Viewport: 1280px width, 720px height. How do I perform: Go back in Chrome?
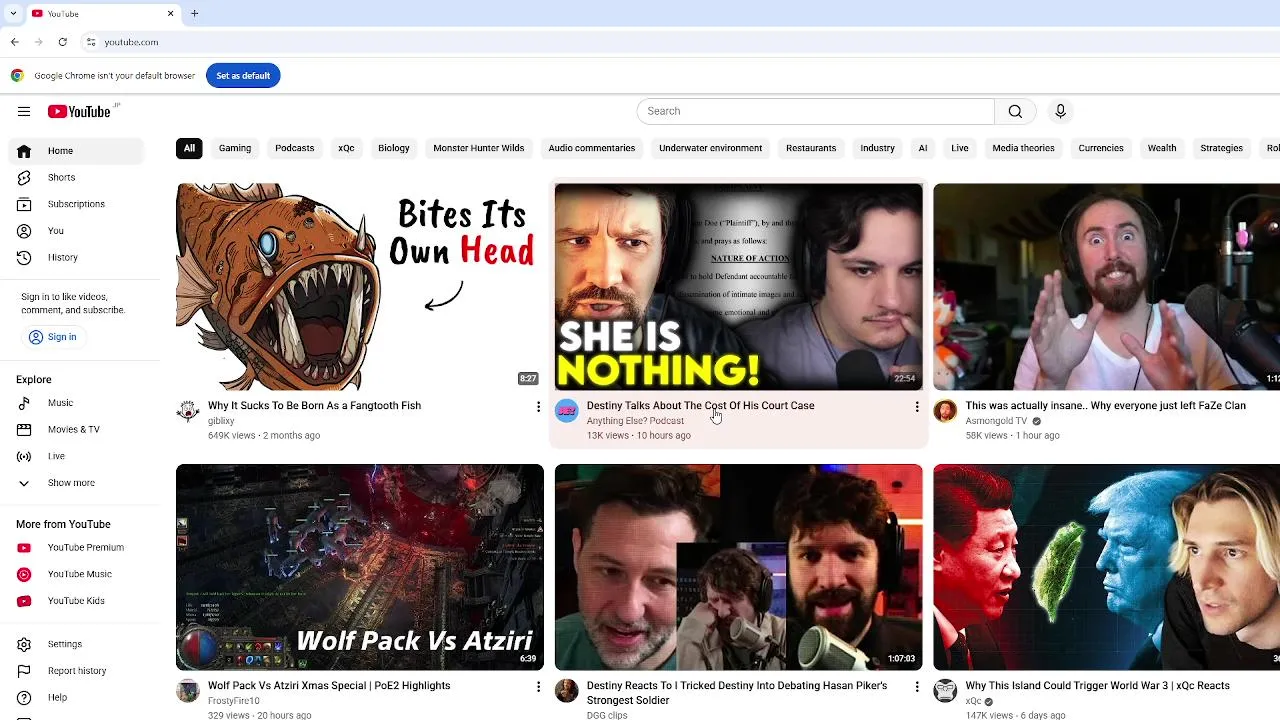14,42
